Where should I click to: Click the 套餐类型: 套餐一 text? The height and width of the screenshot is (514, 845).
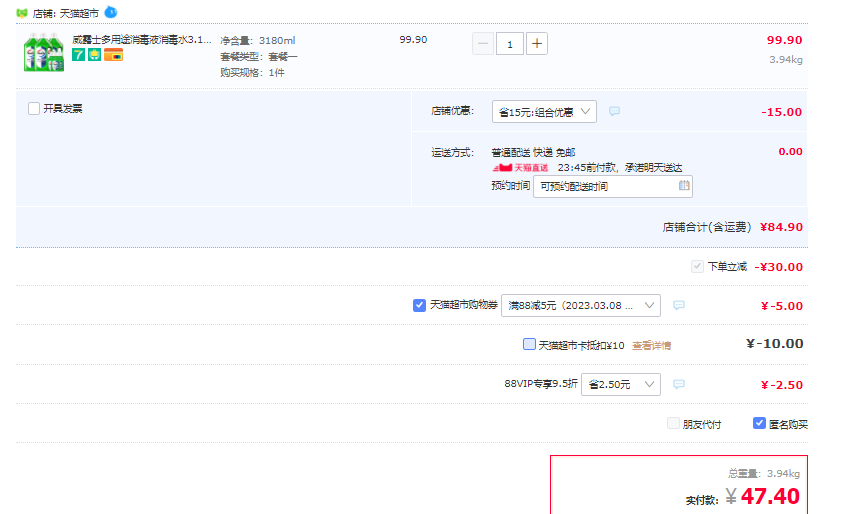click(259, 57)
